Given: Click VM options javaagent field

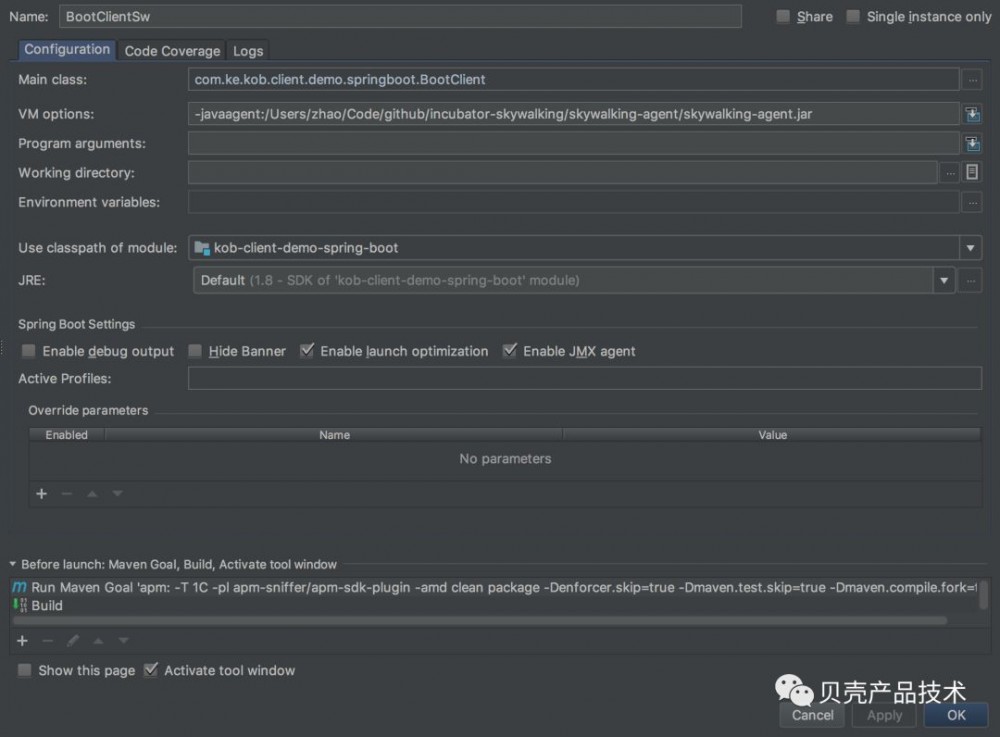Looking at the screenshot, I should [x=573, y=114].
